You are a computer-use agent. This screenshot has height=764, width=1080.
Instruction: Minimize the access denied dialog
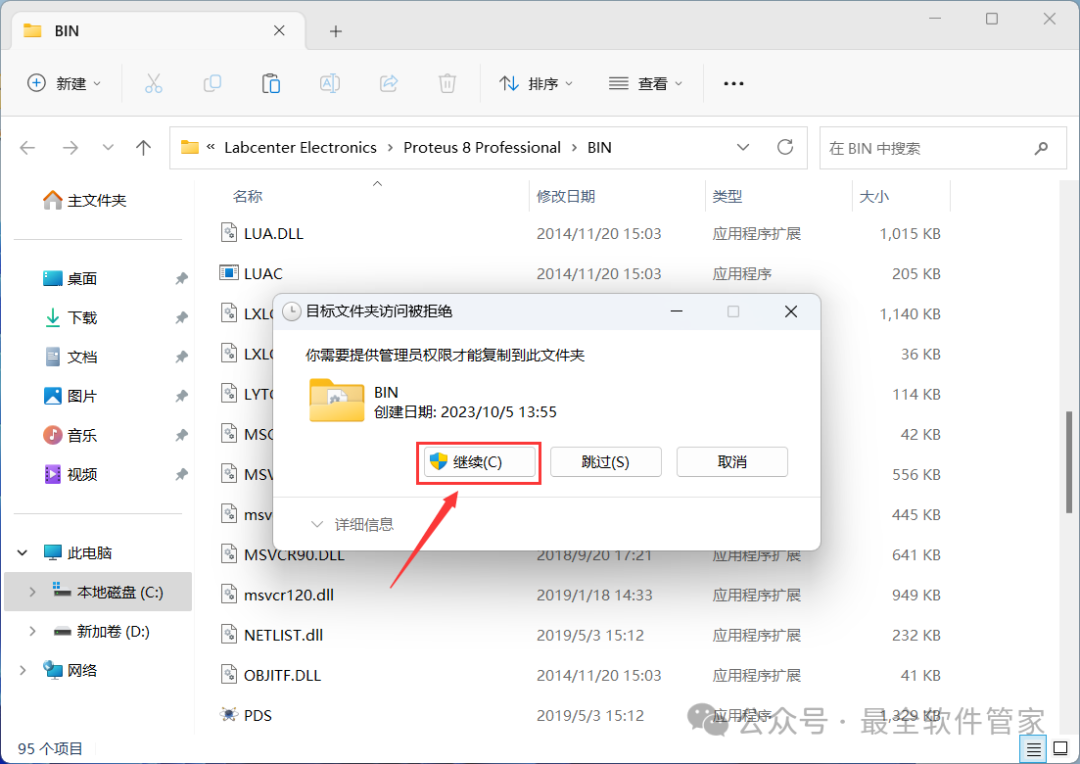coord(676,311)
